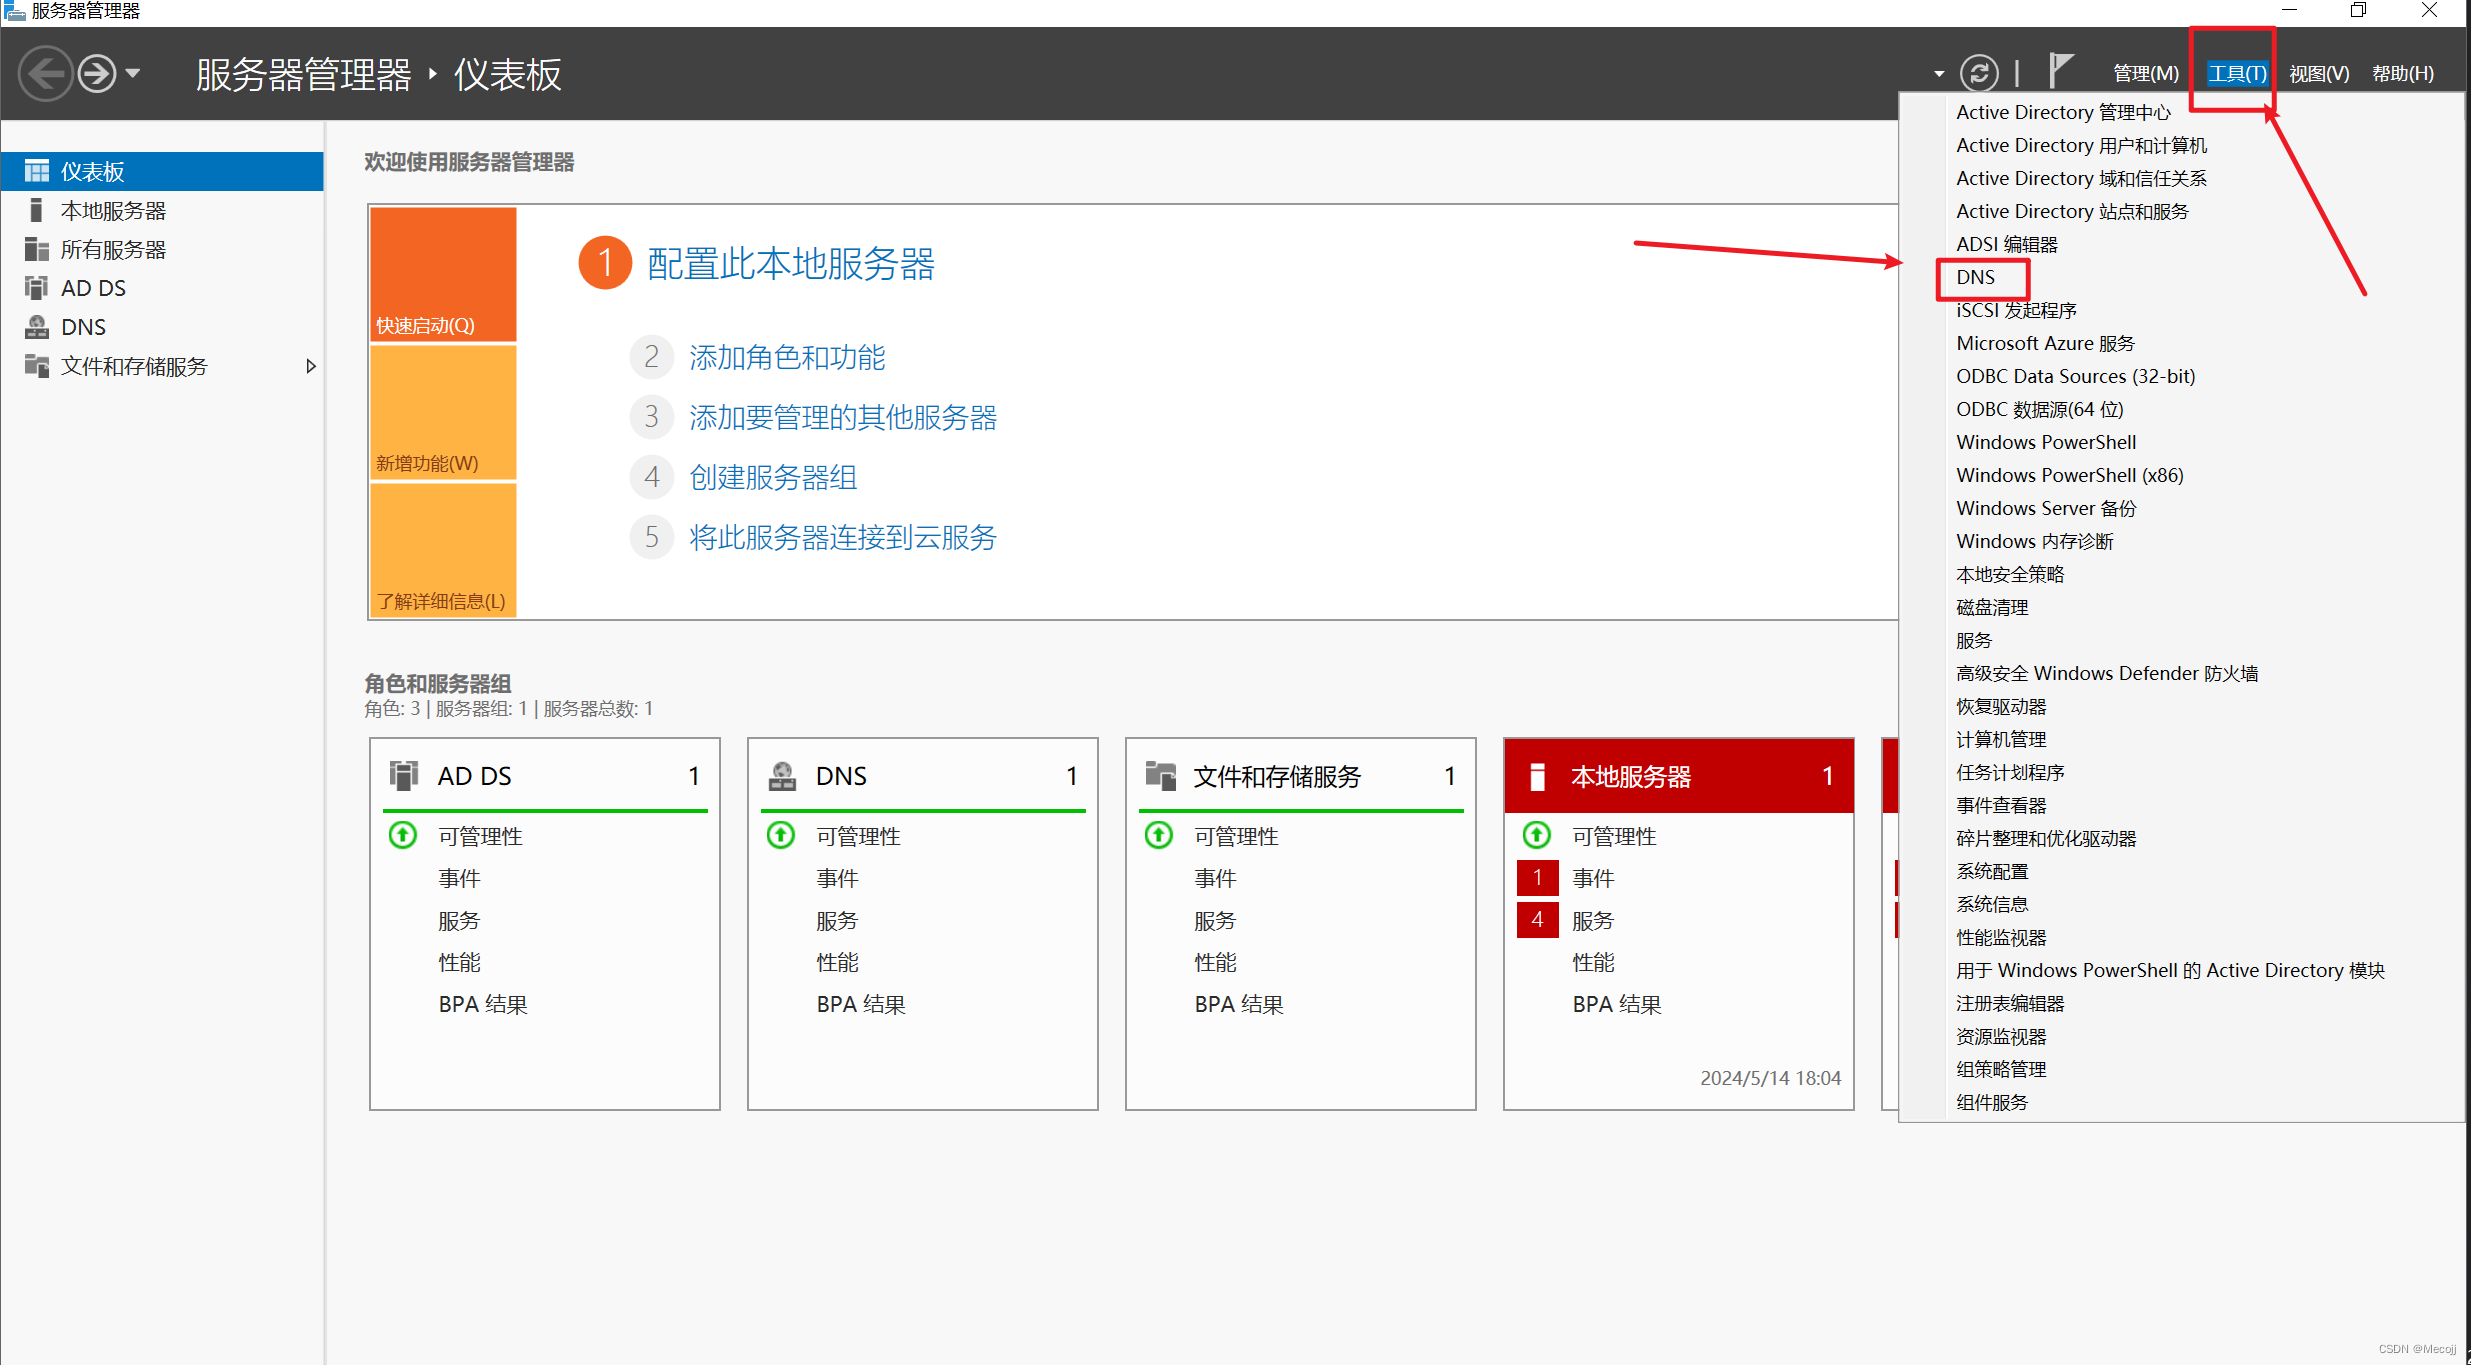This screenshot has width=2471, height=1365.
Task: Select 本地服务器 in sidebar
Action: tap(113, 210)
